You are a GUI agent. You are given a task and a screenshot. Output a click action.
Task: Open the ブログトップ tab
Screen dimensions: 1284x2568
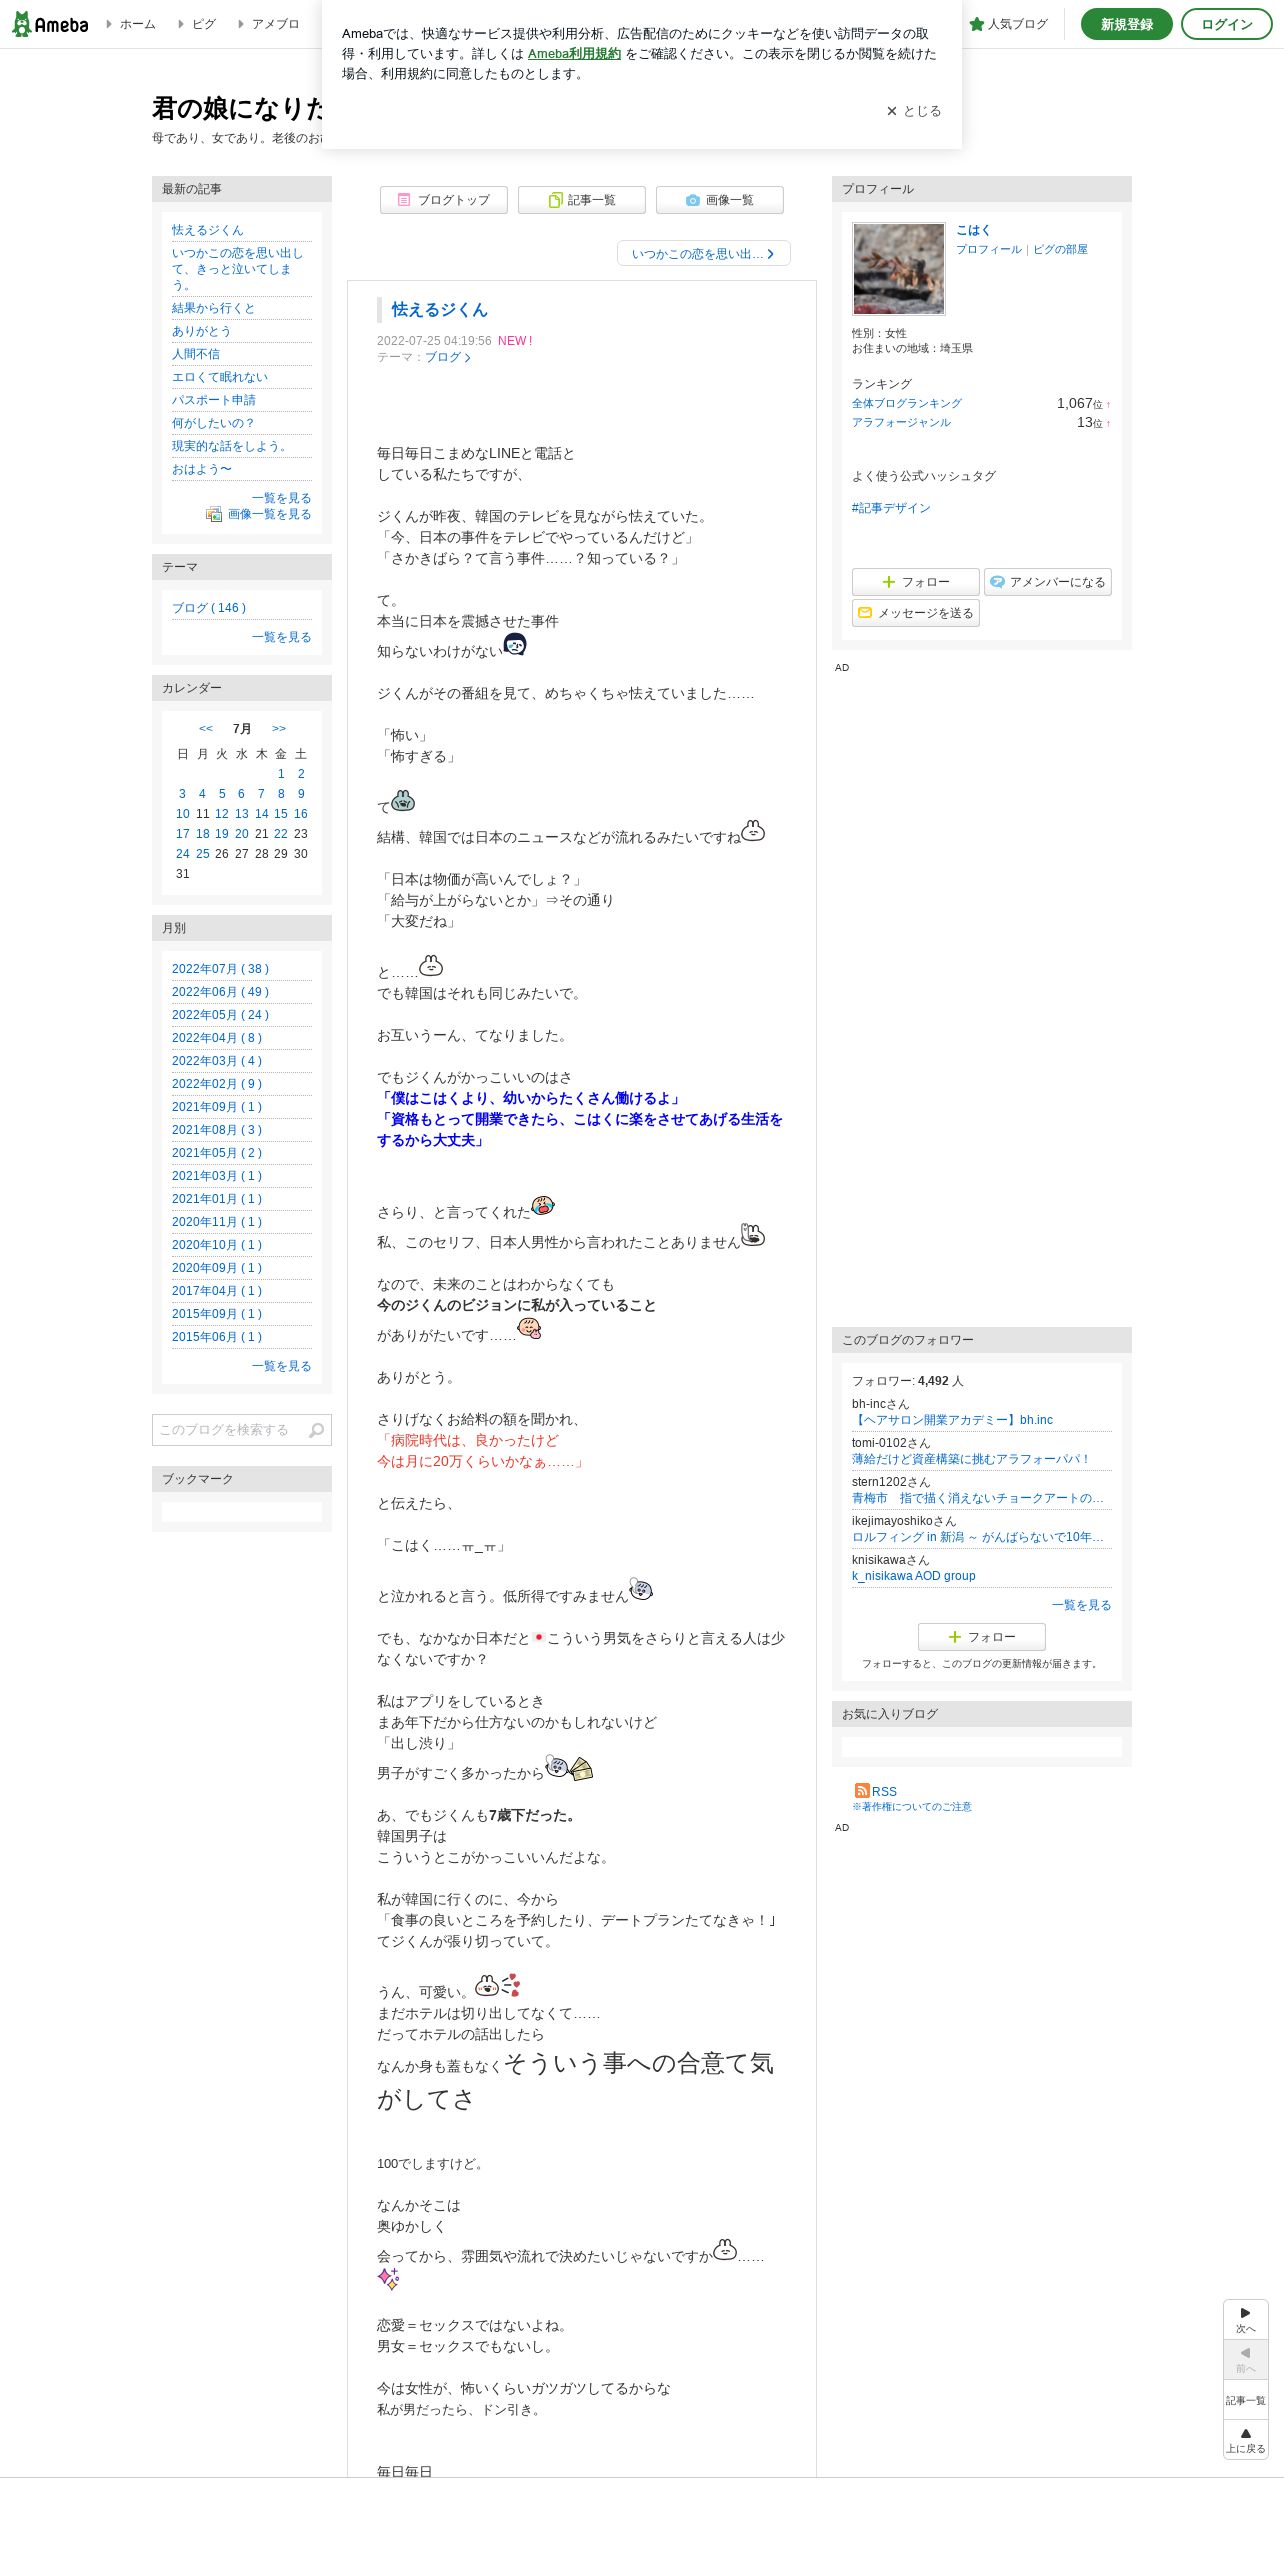point(444,200)
